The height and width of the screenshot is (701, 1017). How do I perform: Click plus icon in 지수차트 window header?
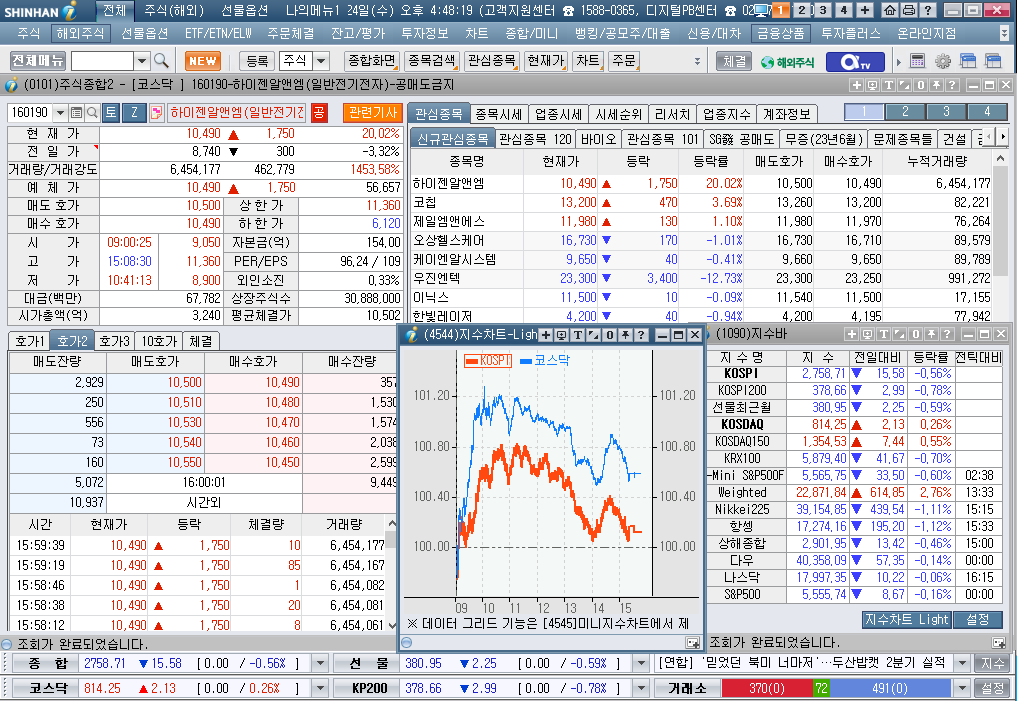pos(545,335)
